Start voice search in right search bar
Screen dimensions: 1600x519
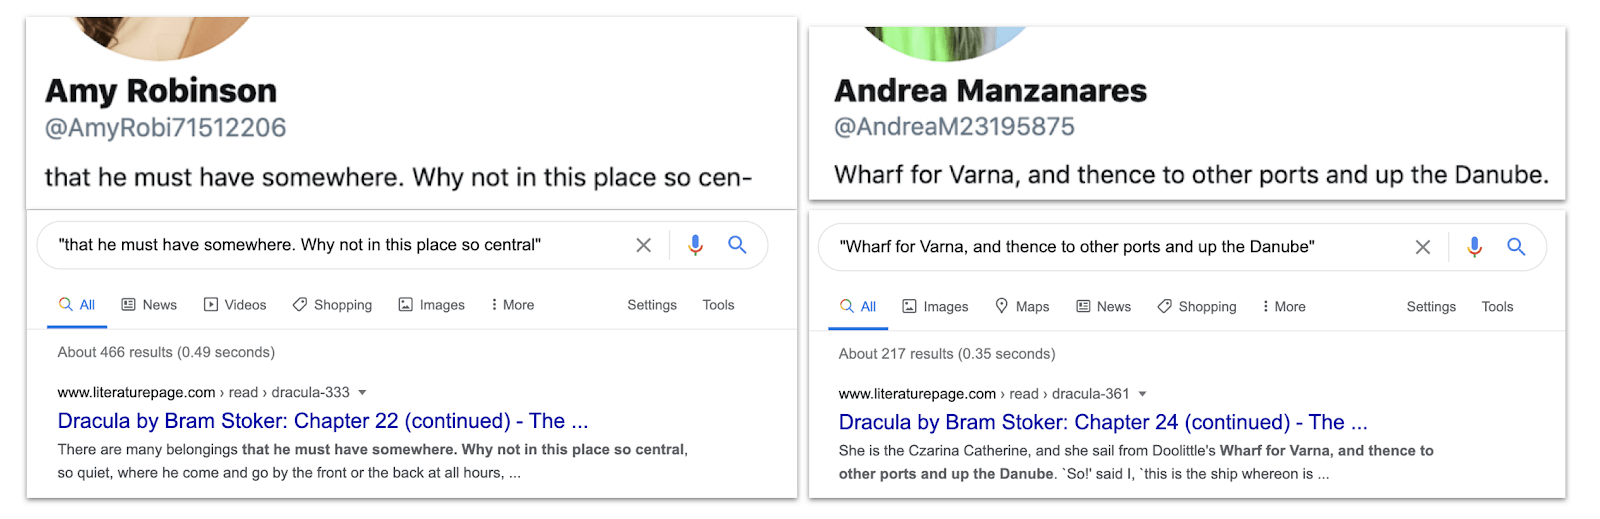[x=1474, y=247]
